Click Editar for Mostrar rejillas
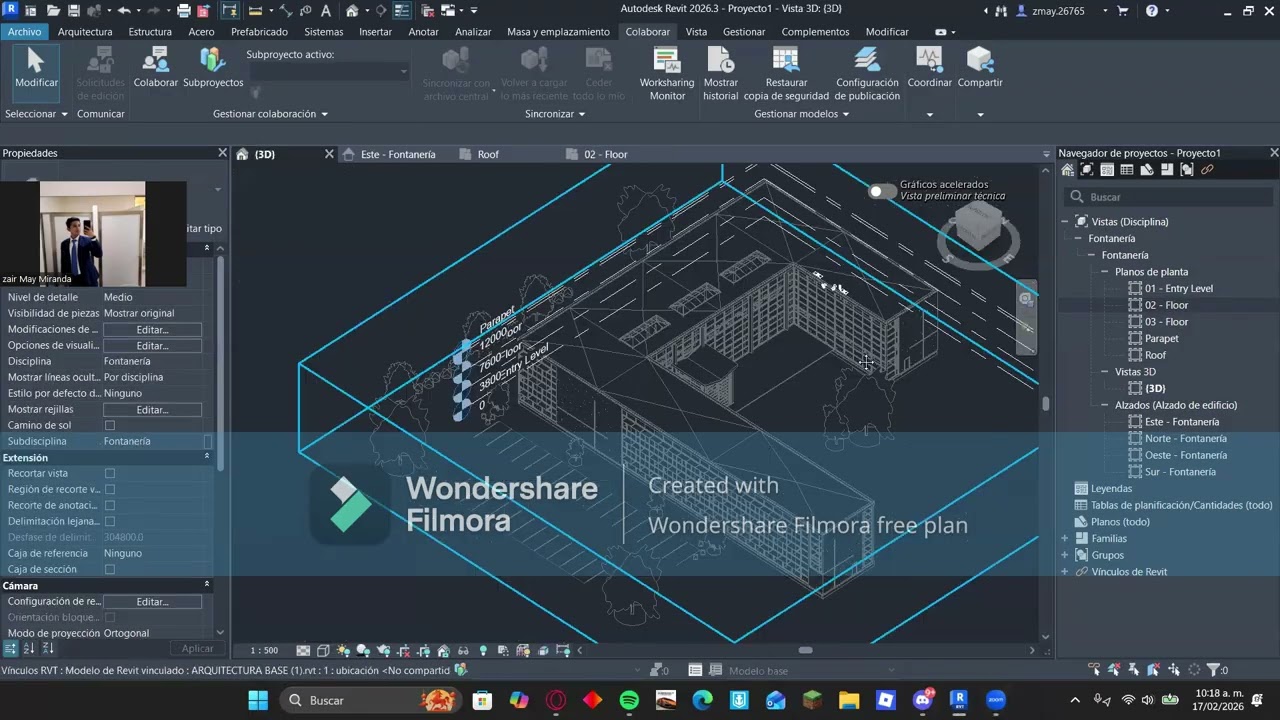Image resolution: width=1280 pixels, height=720 pixels. pyautogui.click(x=152, y=409)
